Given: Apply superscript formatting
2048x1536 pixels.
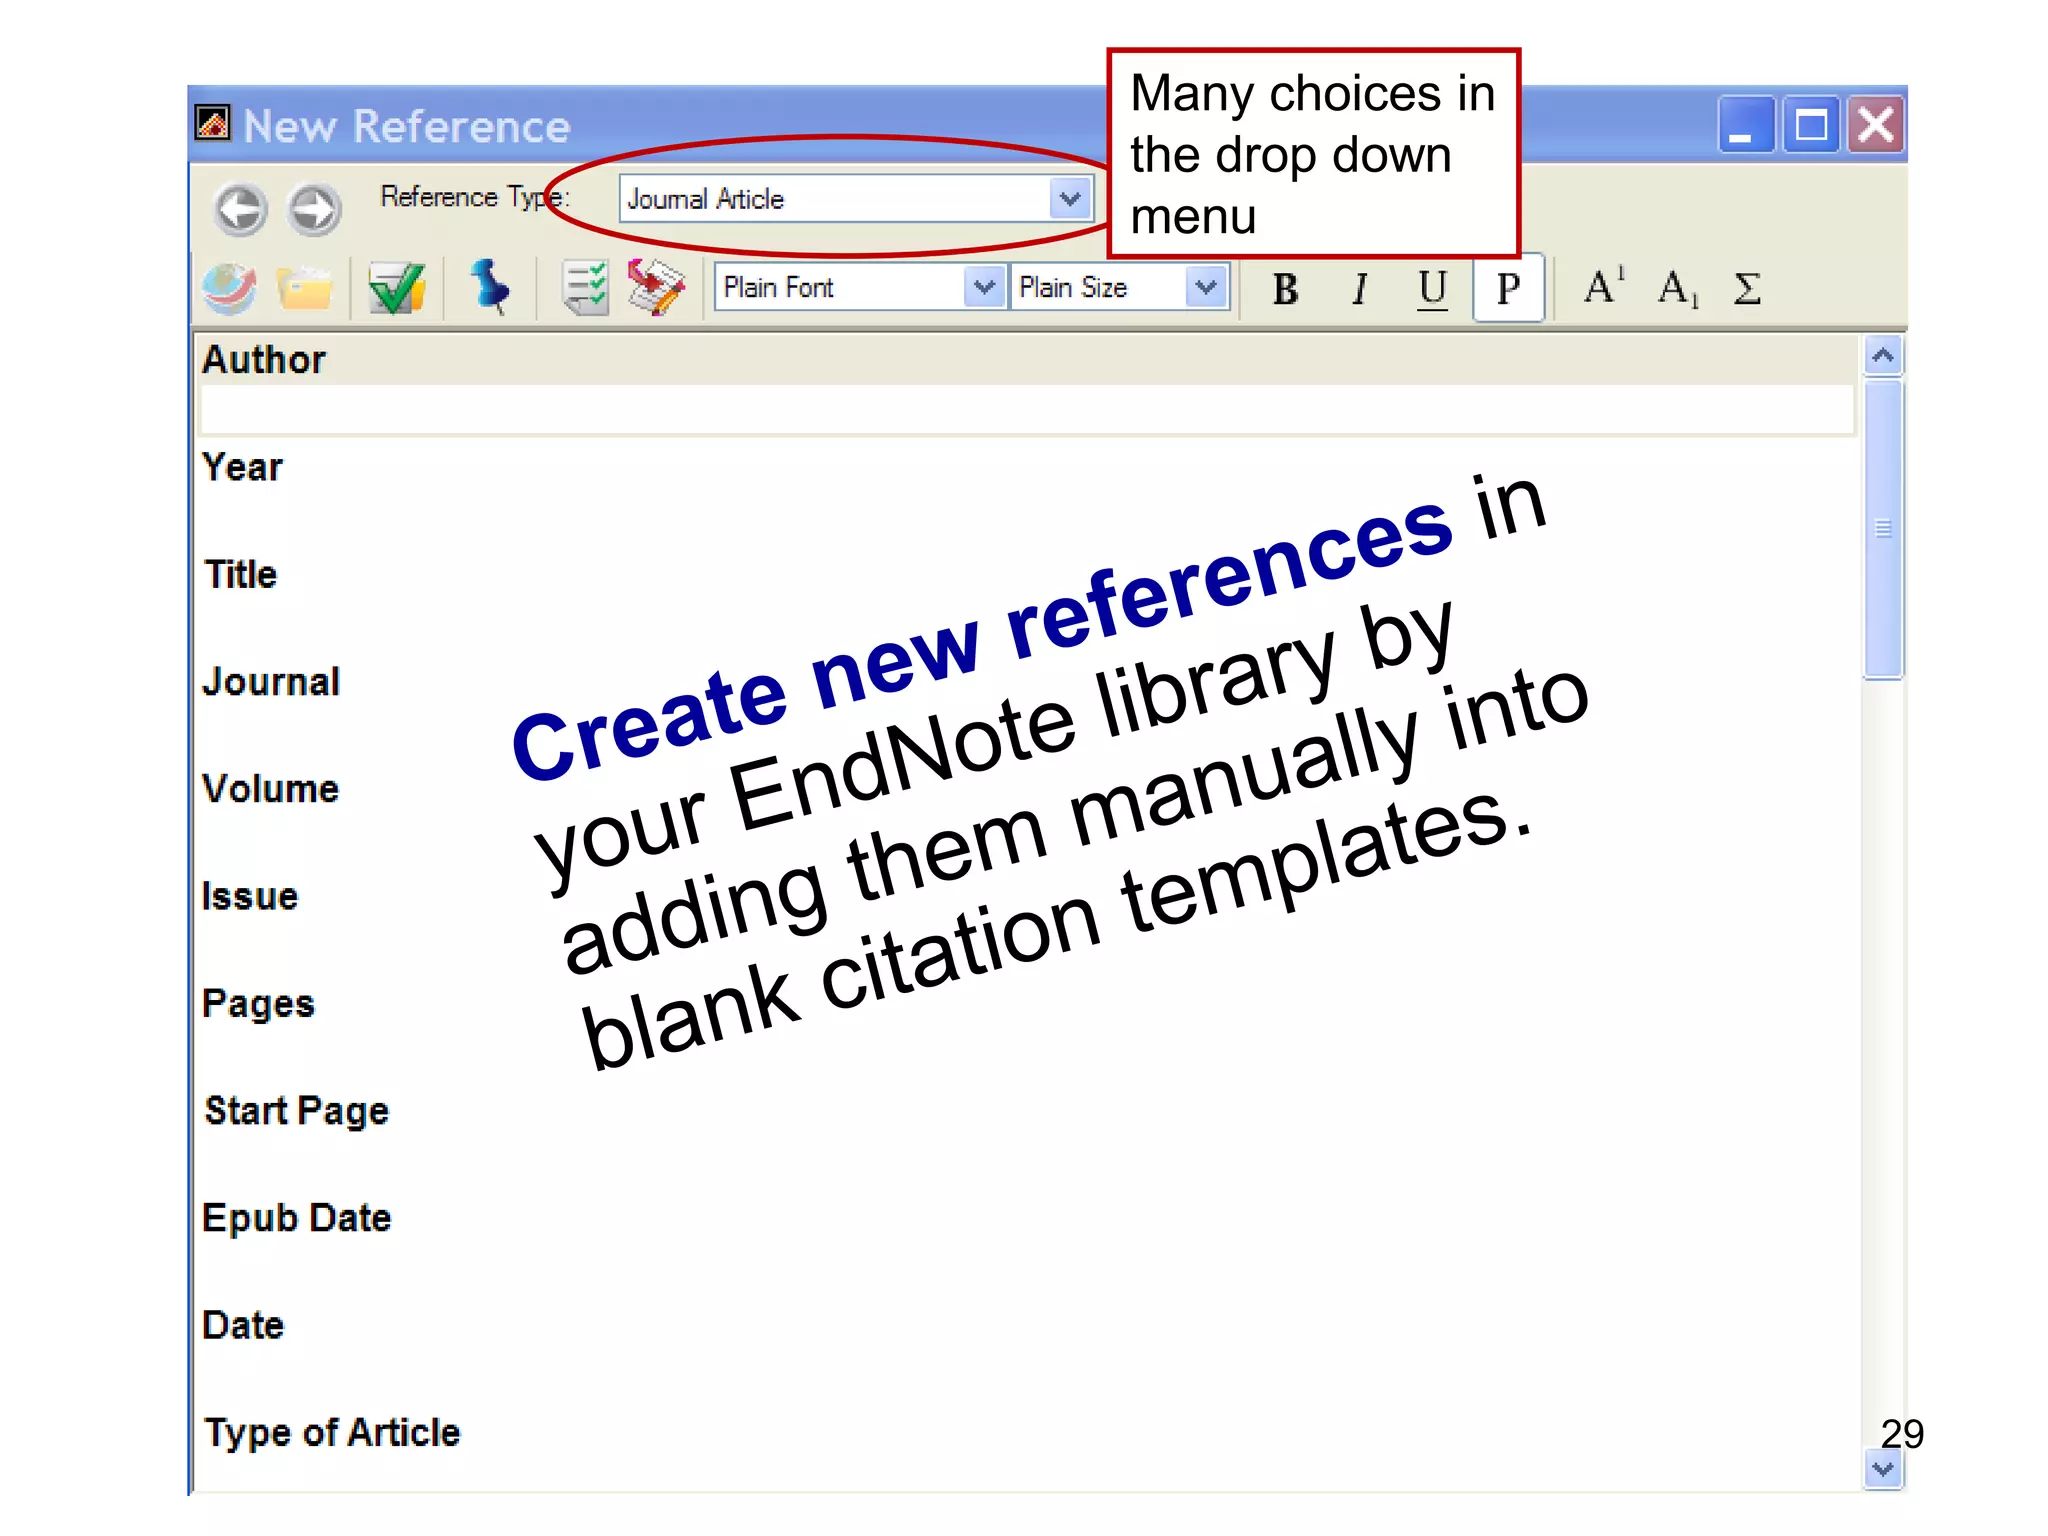Looking at the screenshot, I should coord(1604,288).
